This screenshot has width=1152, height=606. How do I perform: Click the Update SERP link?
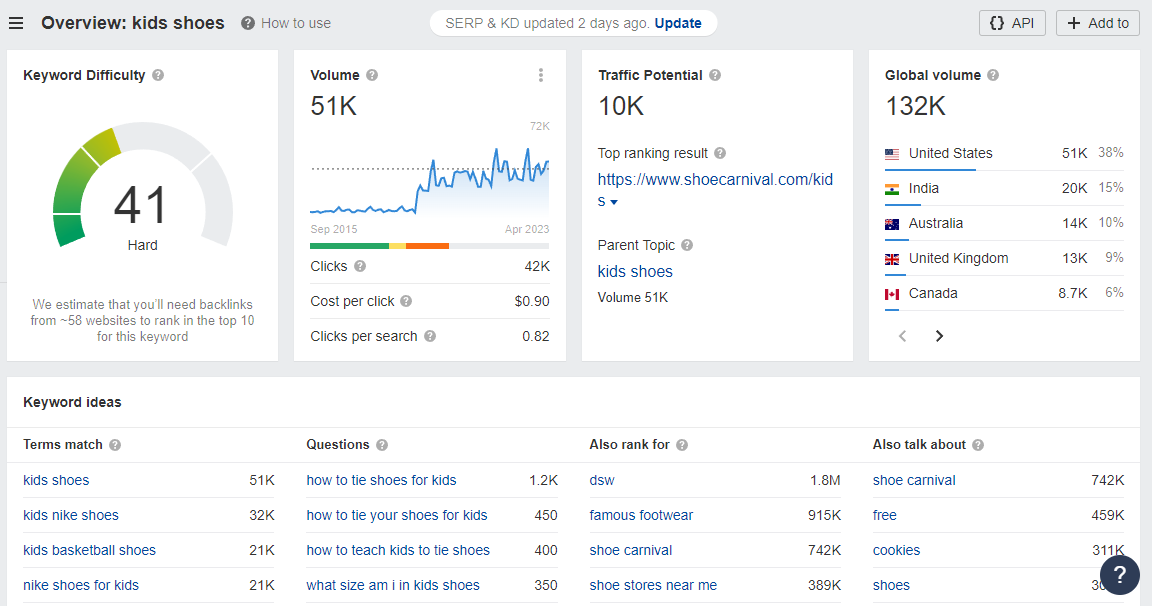pos(678,23)
